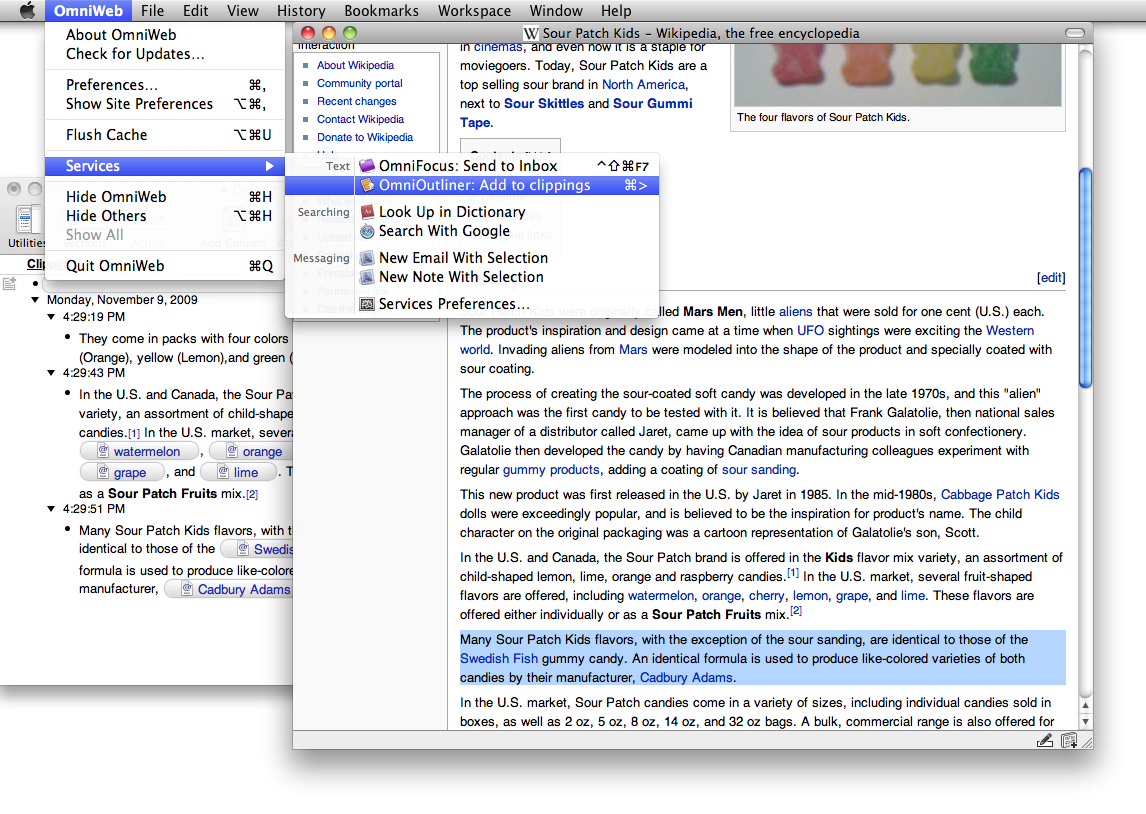Click OmniOutliner Add to clippings service

pyautogui.click(x=484, y=185)
